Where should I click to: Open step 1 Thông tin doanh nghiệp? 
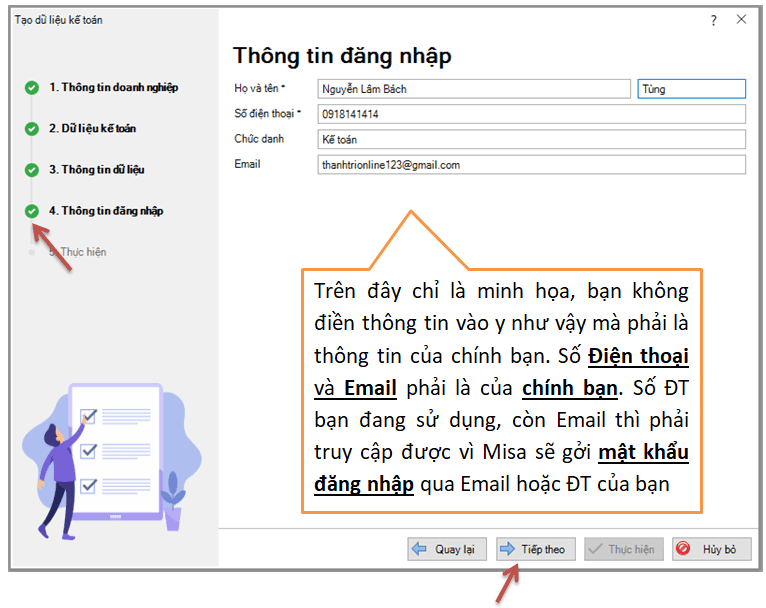[x=113, y=88]
